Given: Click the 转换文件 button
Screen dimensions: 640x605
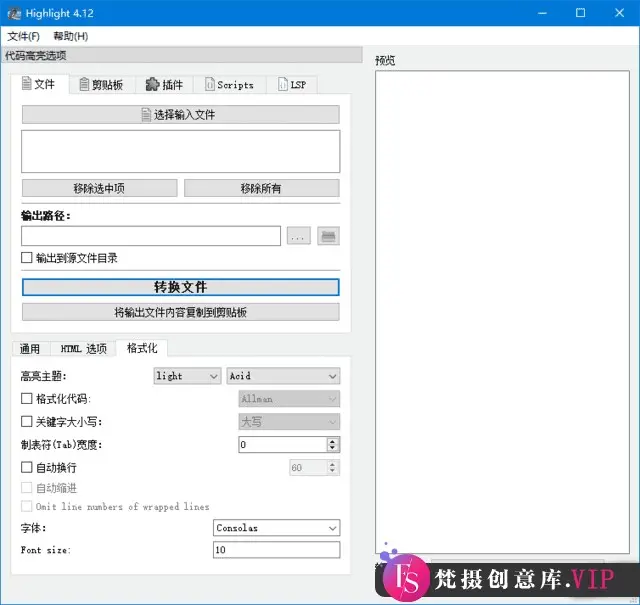Looking at the screenshot, I should [x=180, y=287].
